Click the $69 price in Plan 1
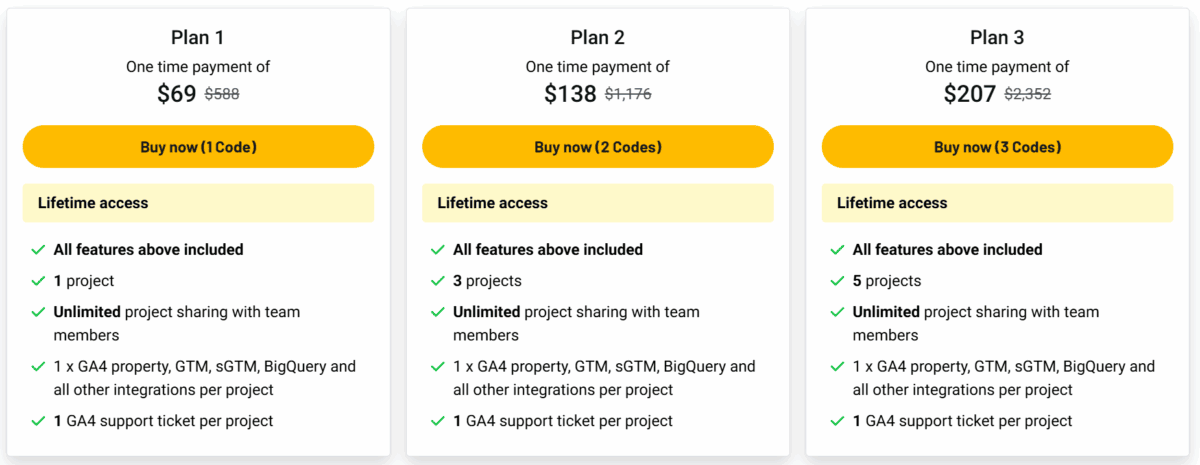The image size is (1200, 465). point(177,94)
